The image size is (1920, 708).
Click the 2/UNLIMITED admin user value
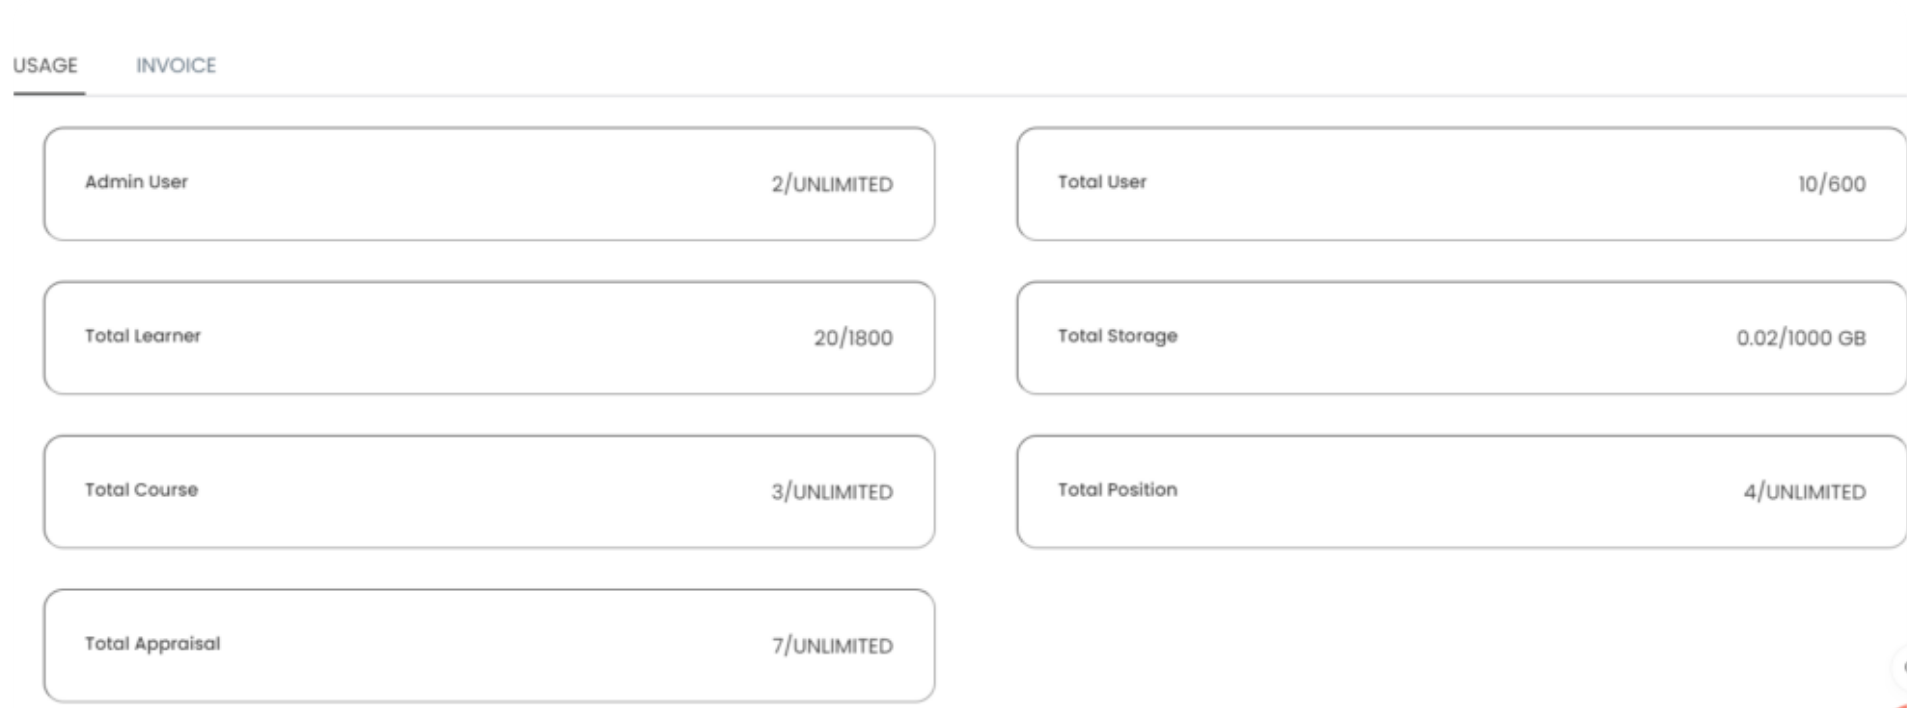(831, 184)
